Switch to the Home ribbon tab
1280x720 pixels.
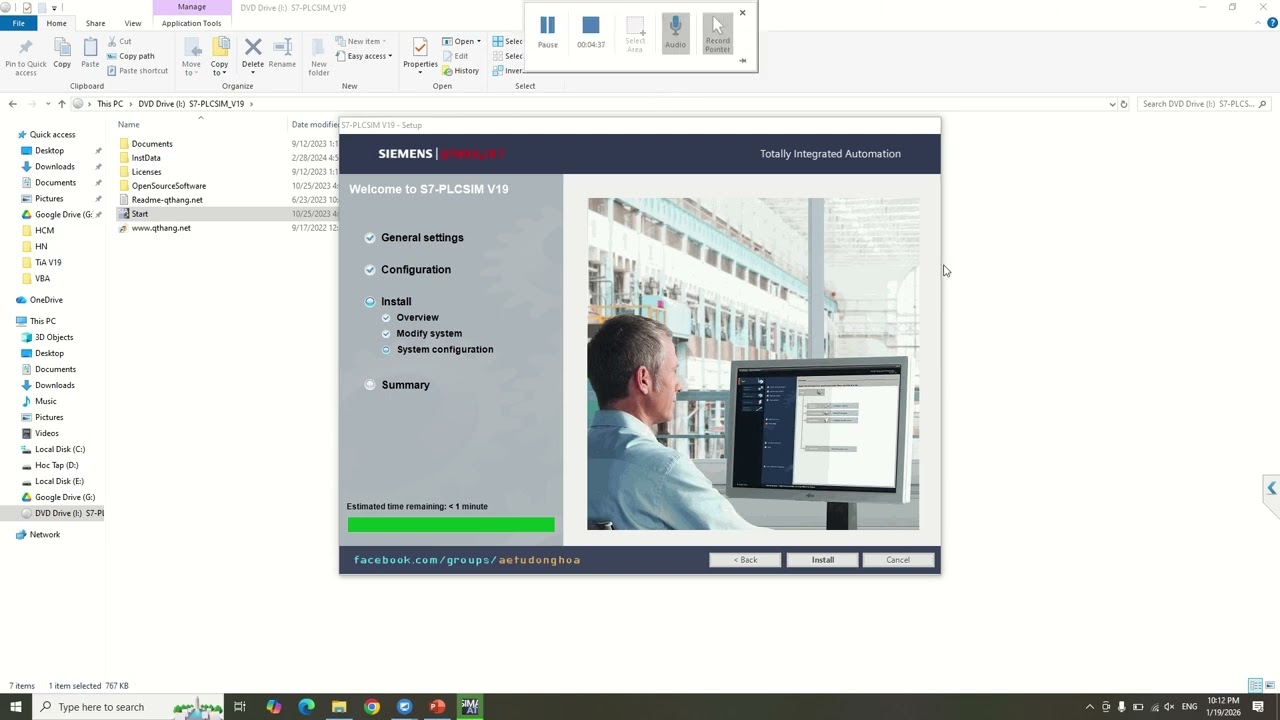(56, 23)
